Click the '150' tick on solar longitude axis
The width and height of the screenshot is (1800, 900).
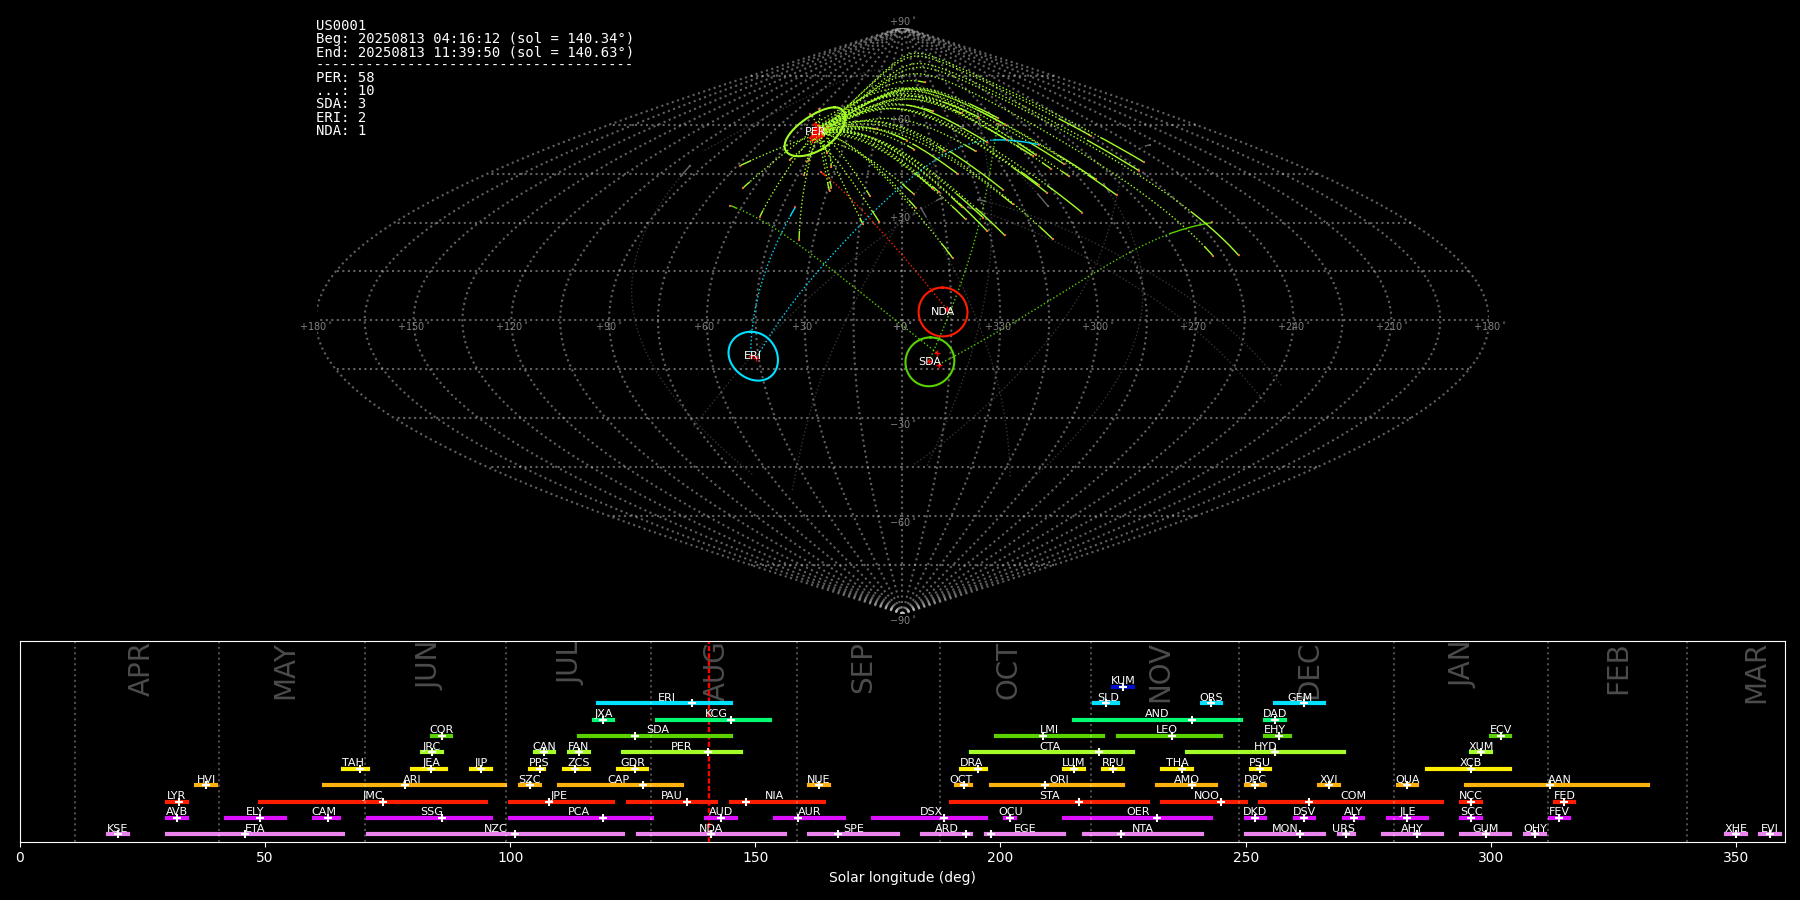tap(755, 857)
